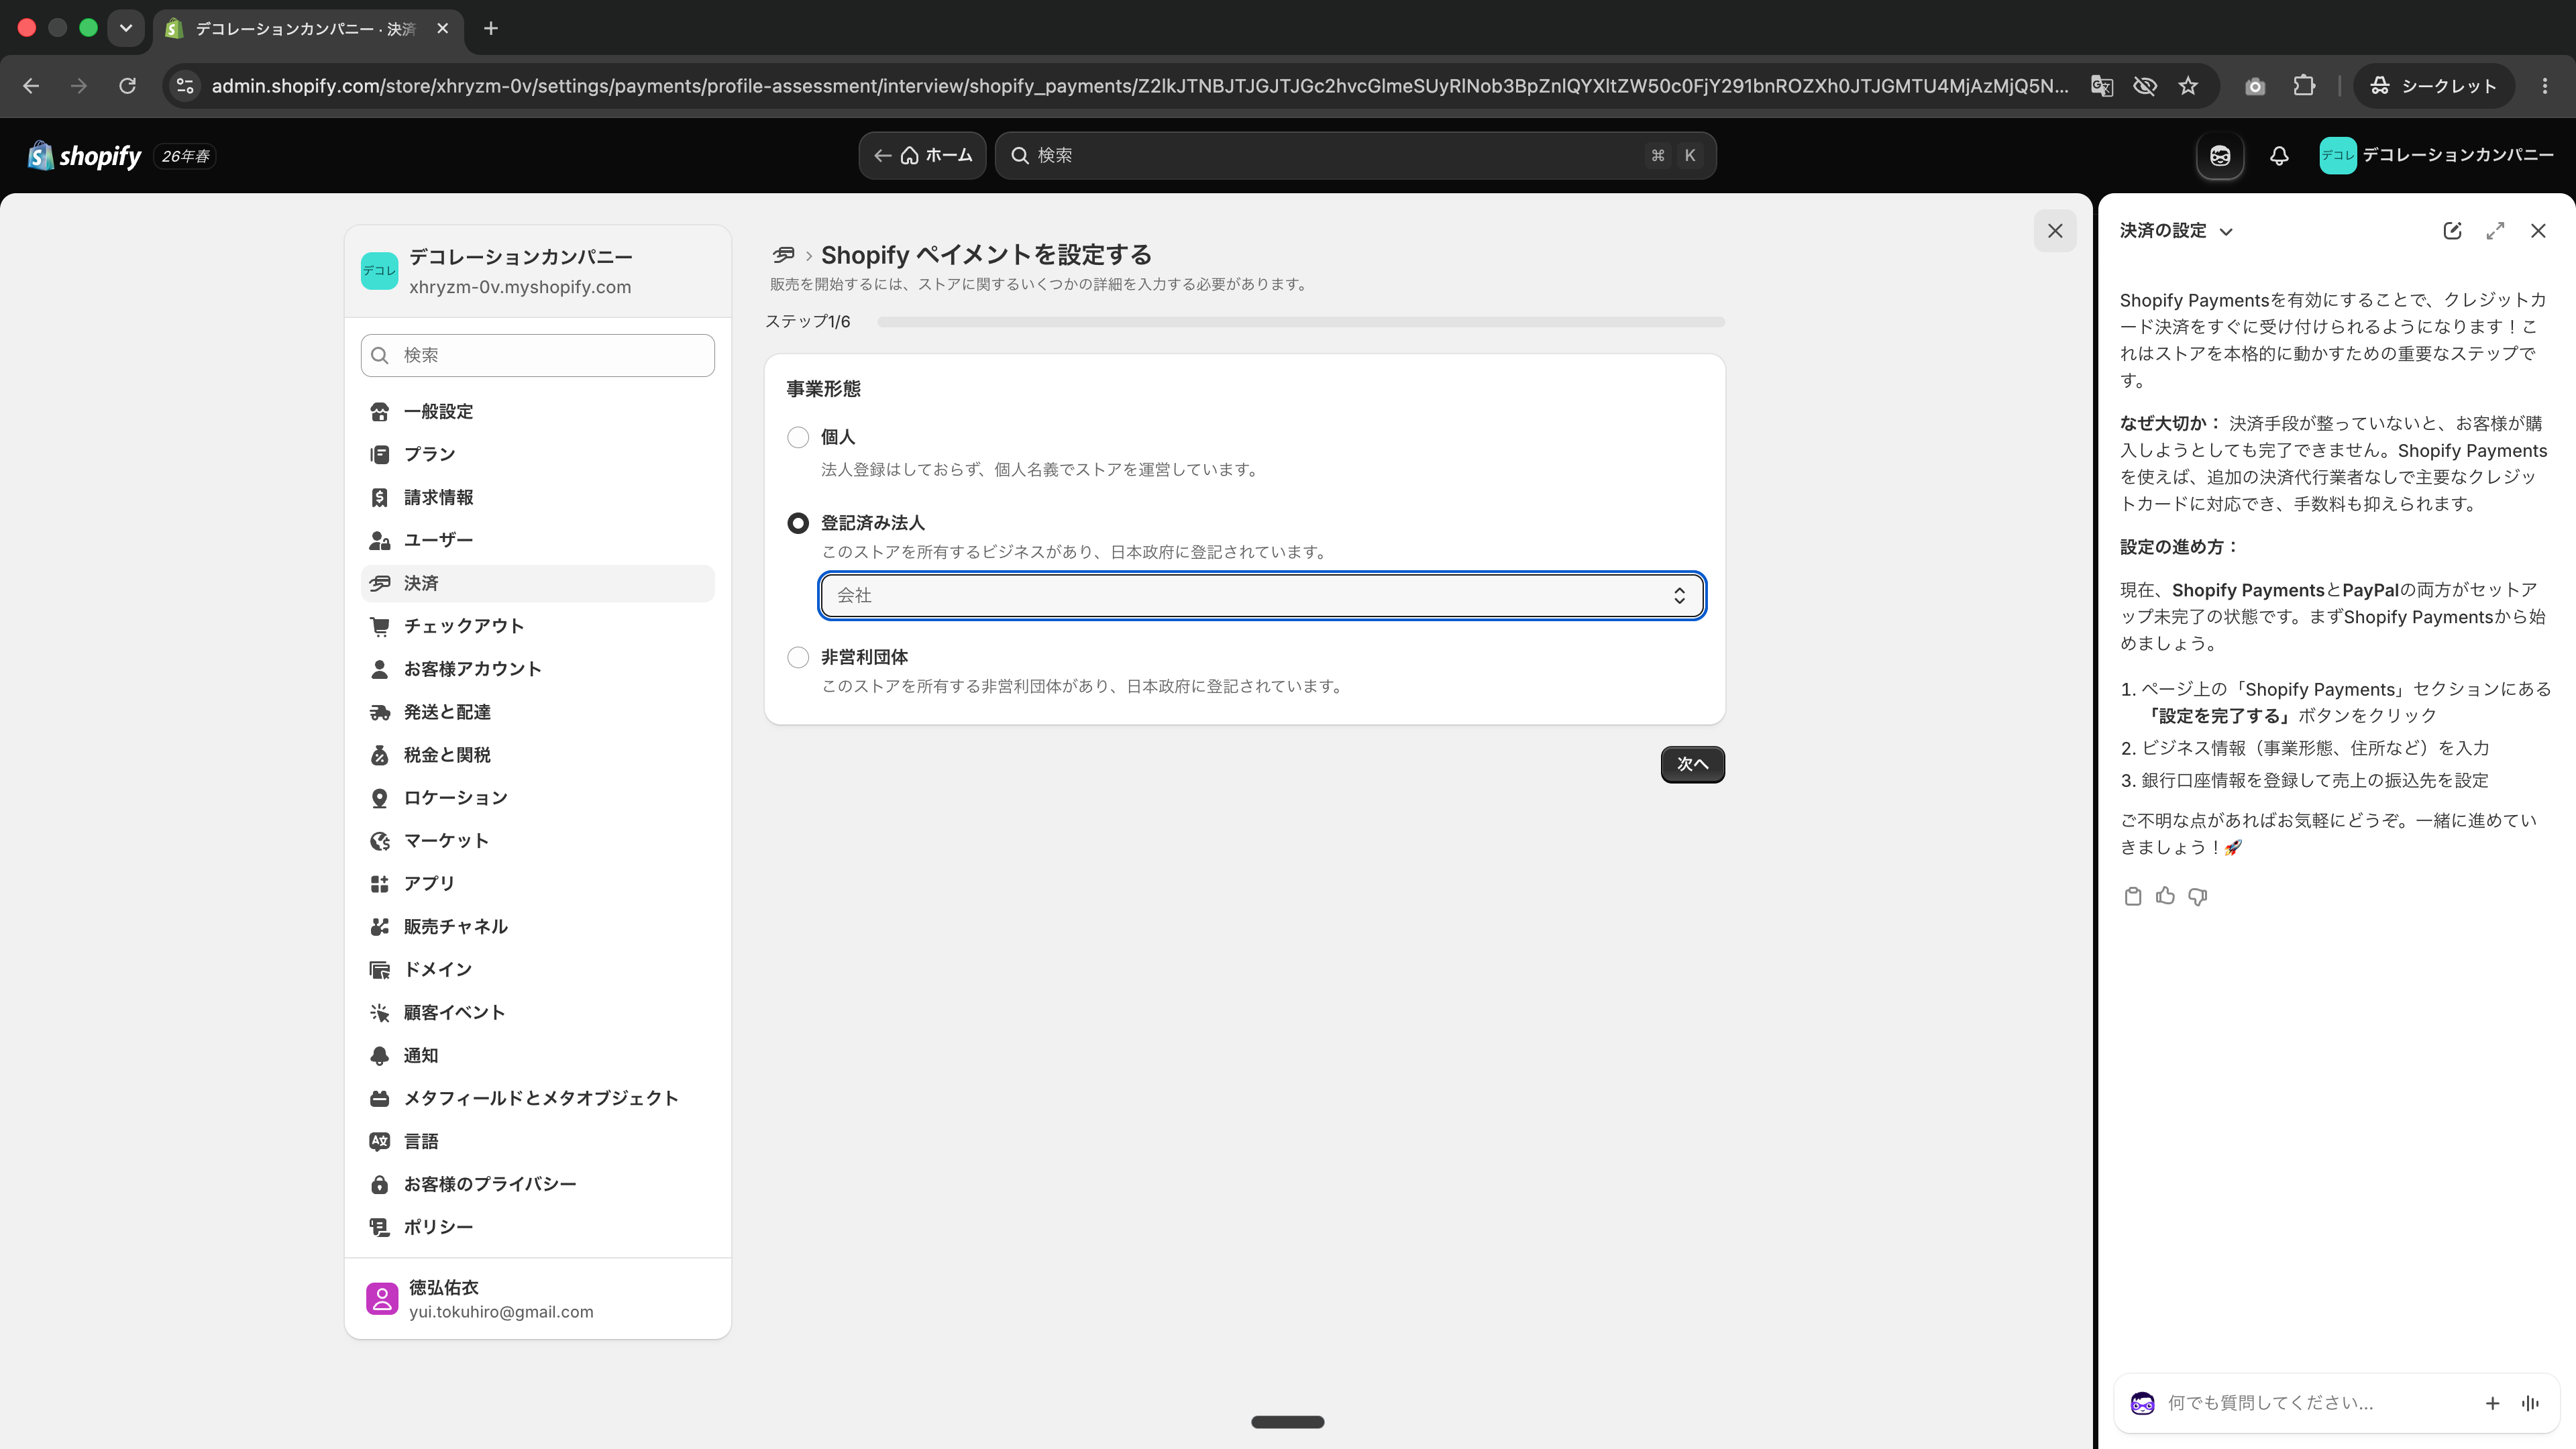This screenshot has height=1449, width=2576.
Task: Open the site information icon in the address bar
Action: (x=185, y=86)
